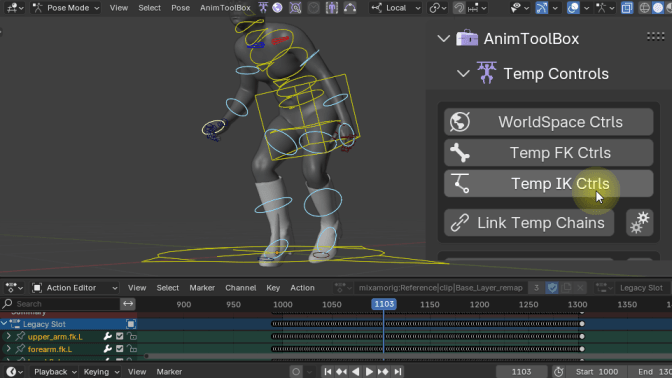The height and width of the screenshot is (378, 672).
Task: Click the 1103 current frame marker
Action: 384,304
